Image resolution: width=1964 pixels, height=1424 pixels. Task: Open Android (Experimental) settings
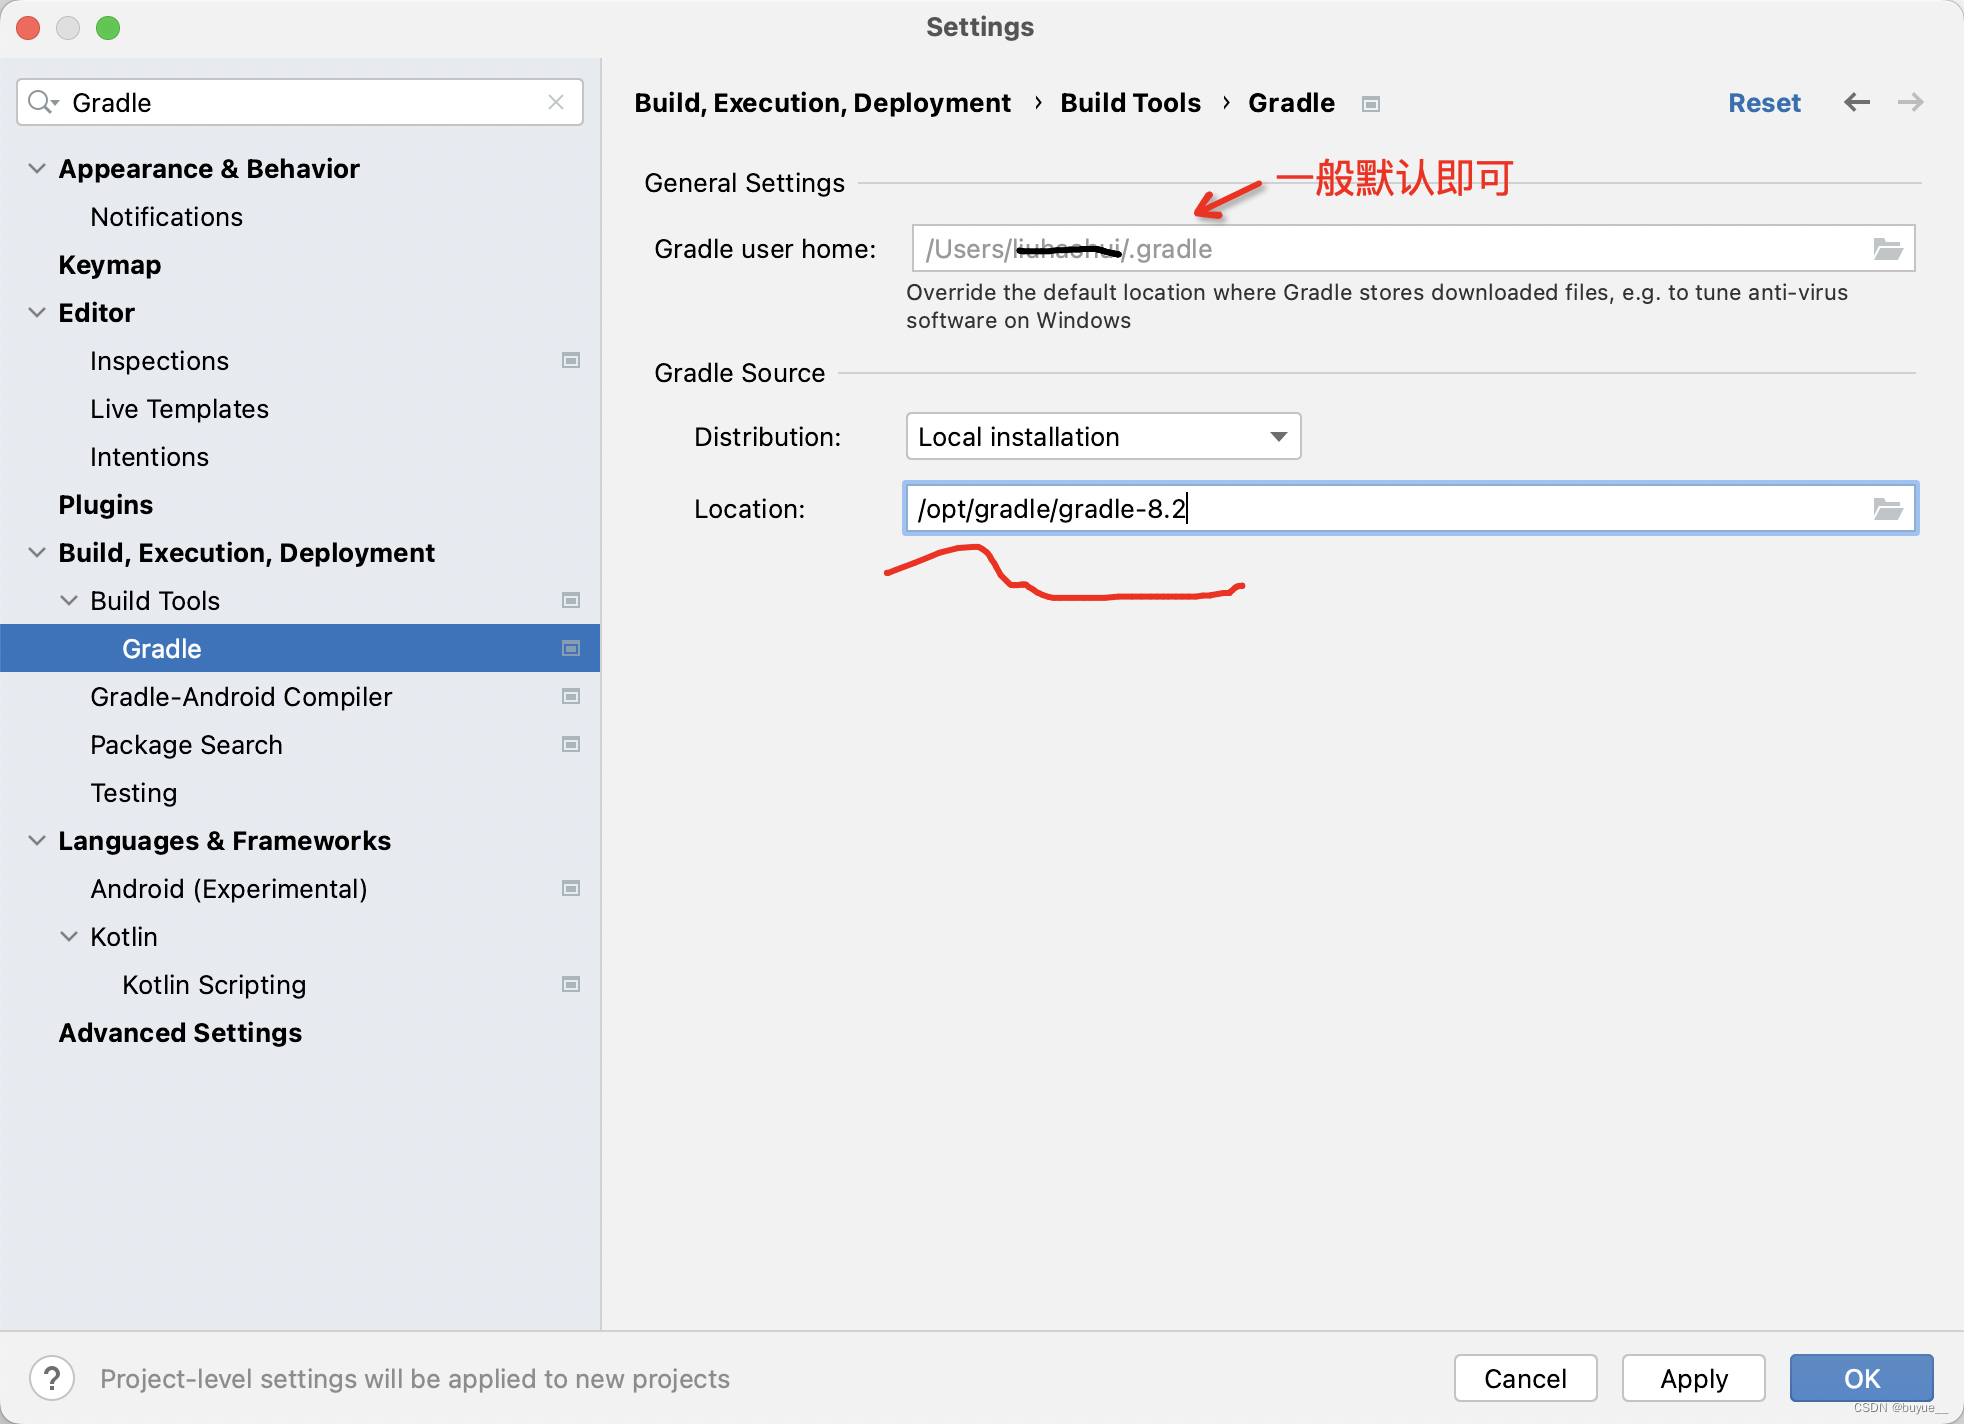pos(228,889)
